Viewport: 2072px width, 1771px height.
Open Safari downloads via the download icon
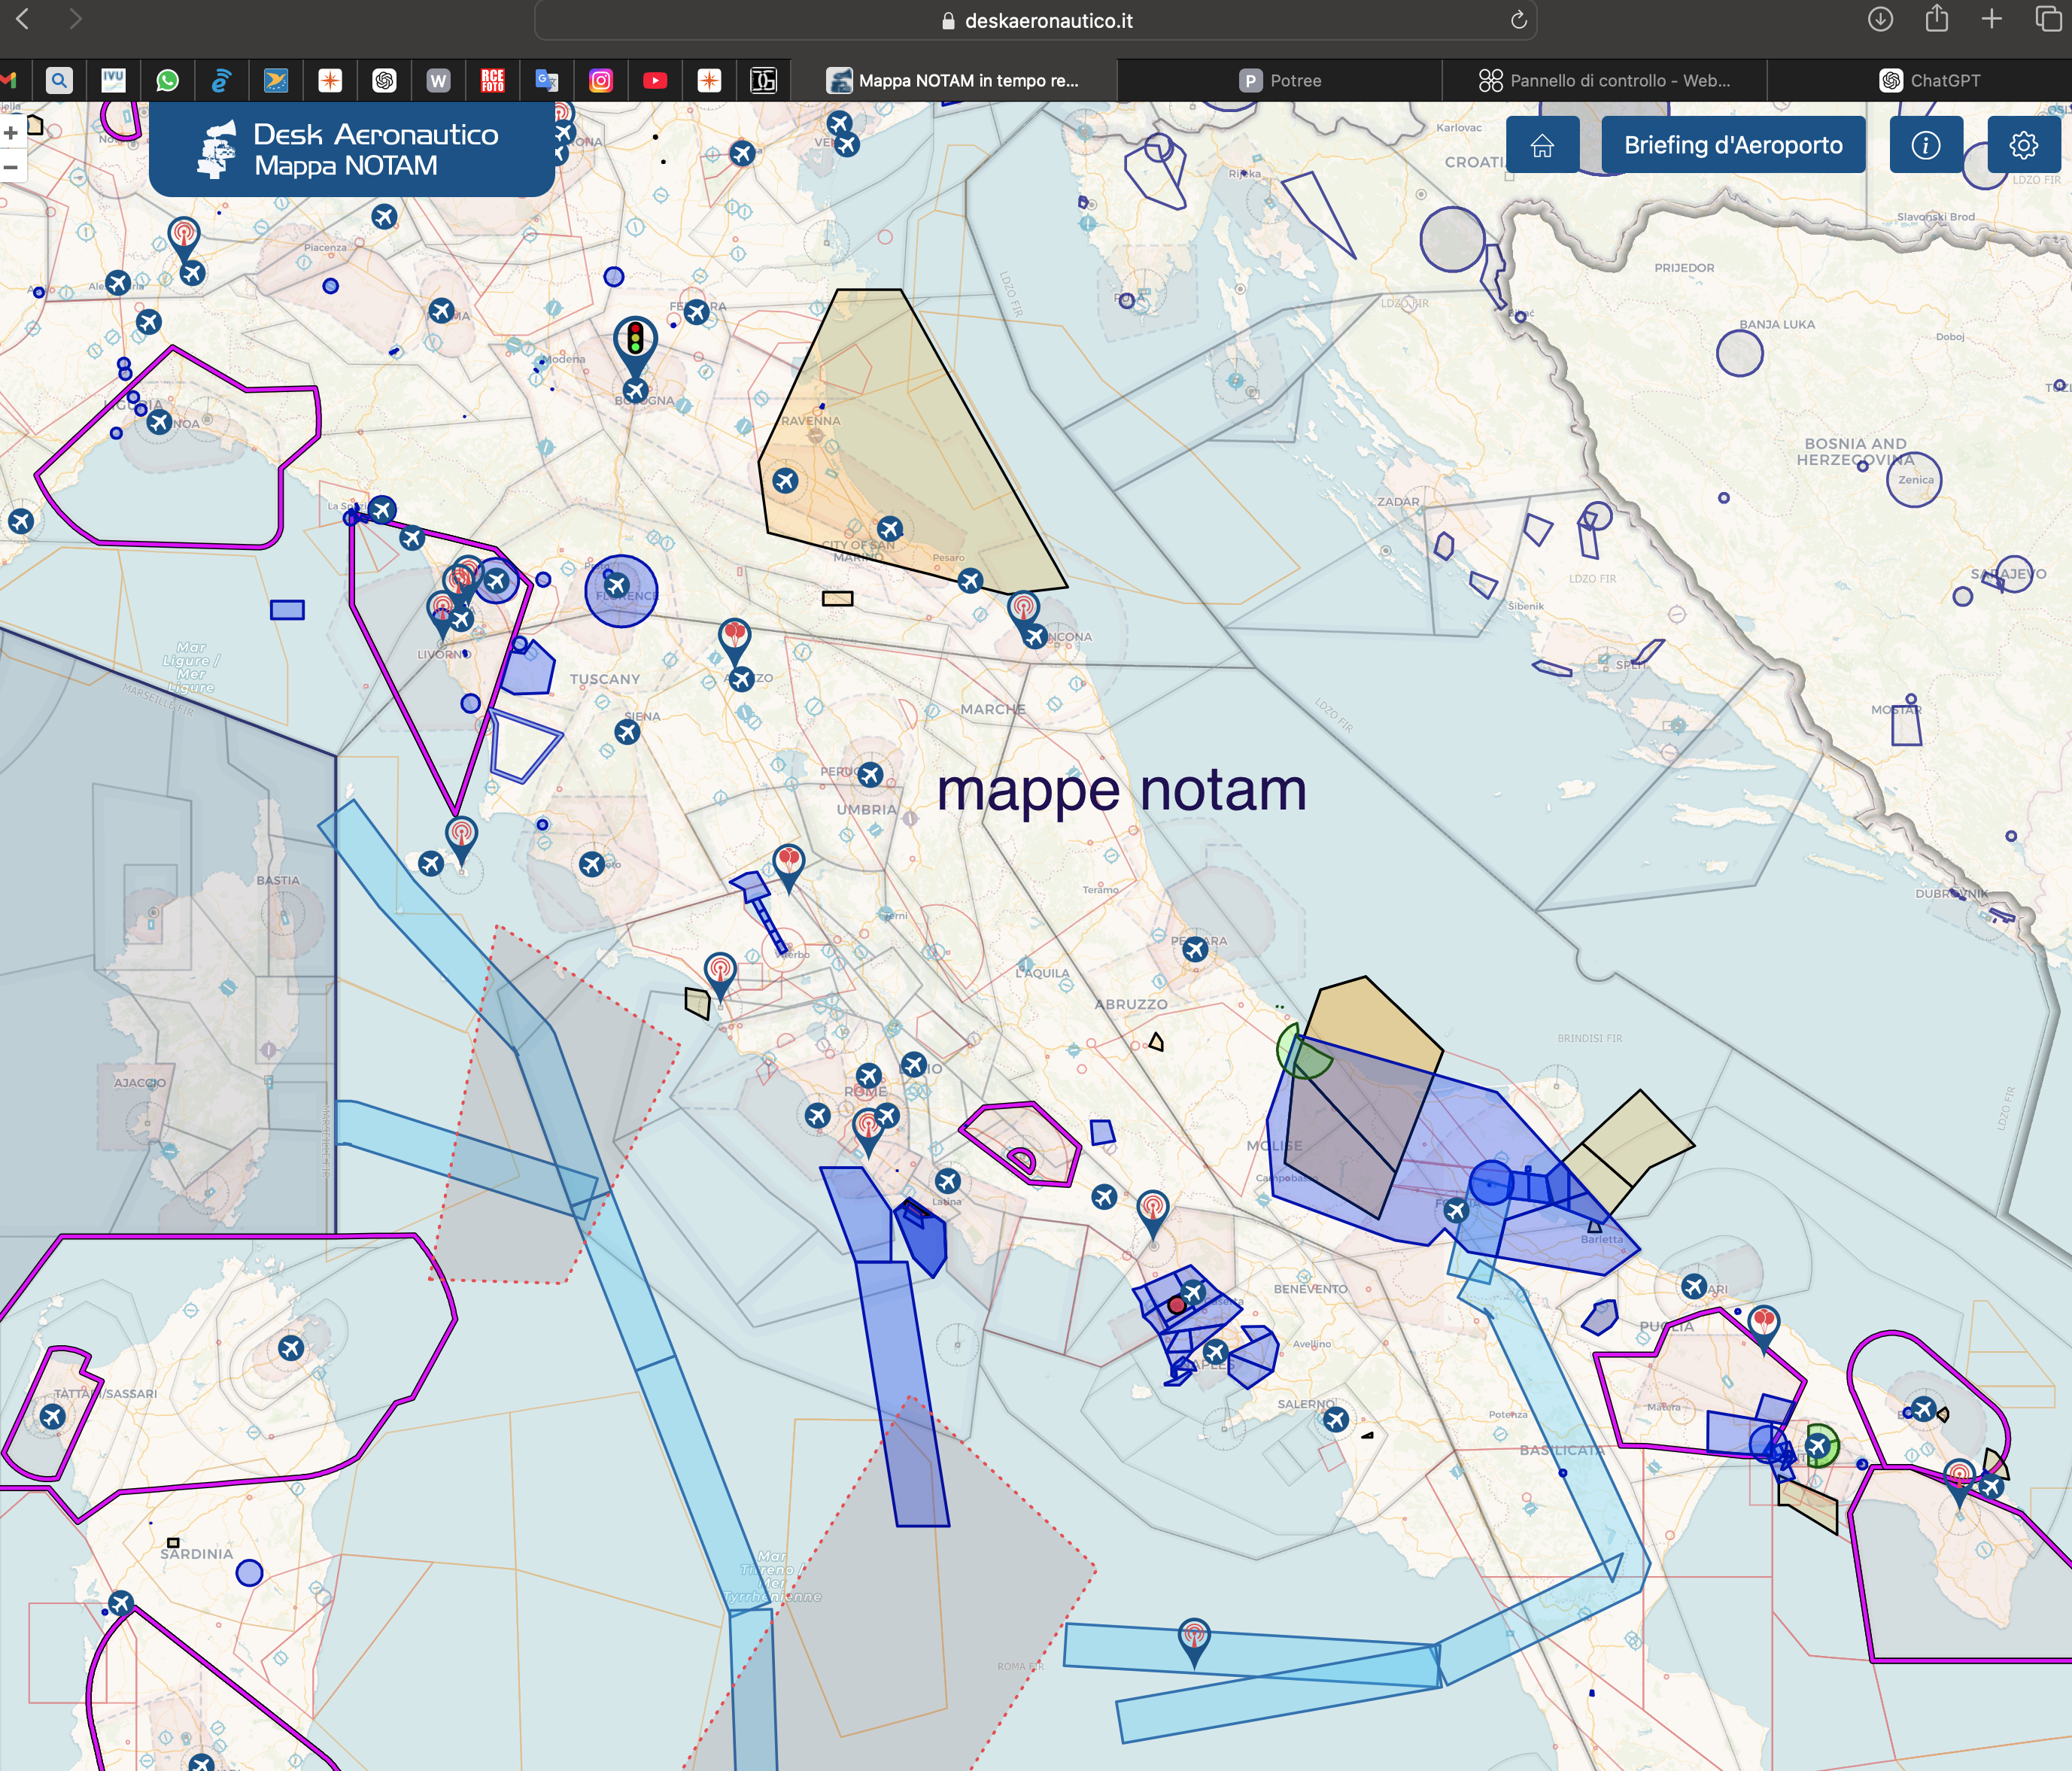[1880, 19]
